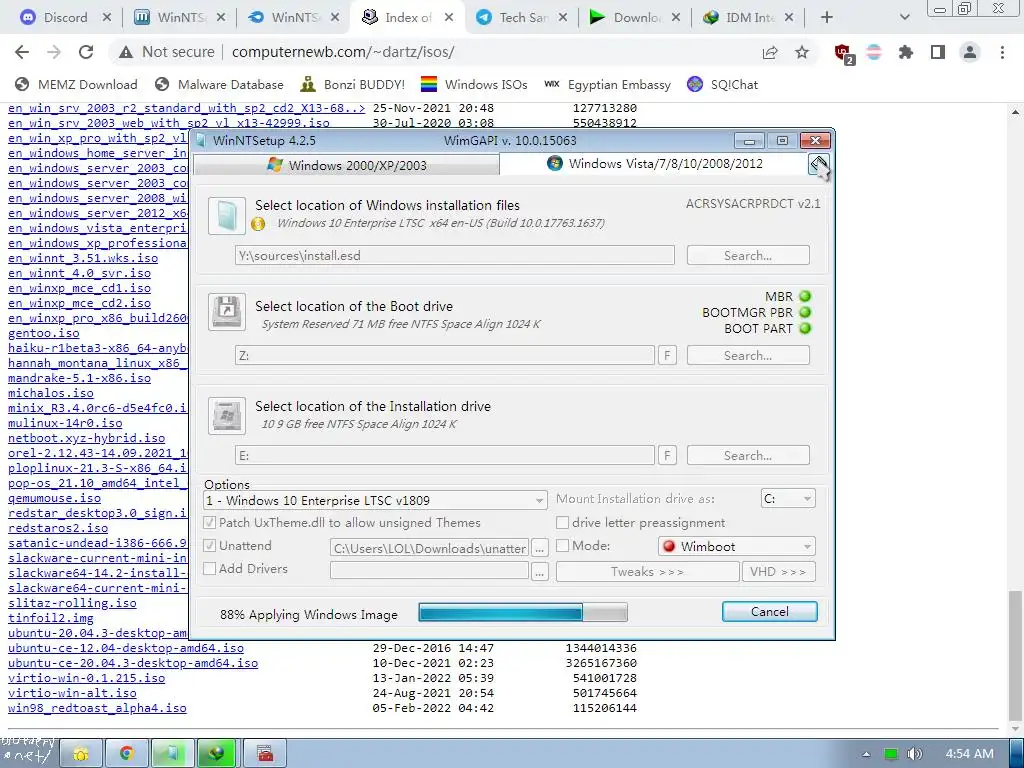
Task: Switch to the Tech San browser tab
Action: 522,18
